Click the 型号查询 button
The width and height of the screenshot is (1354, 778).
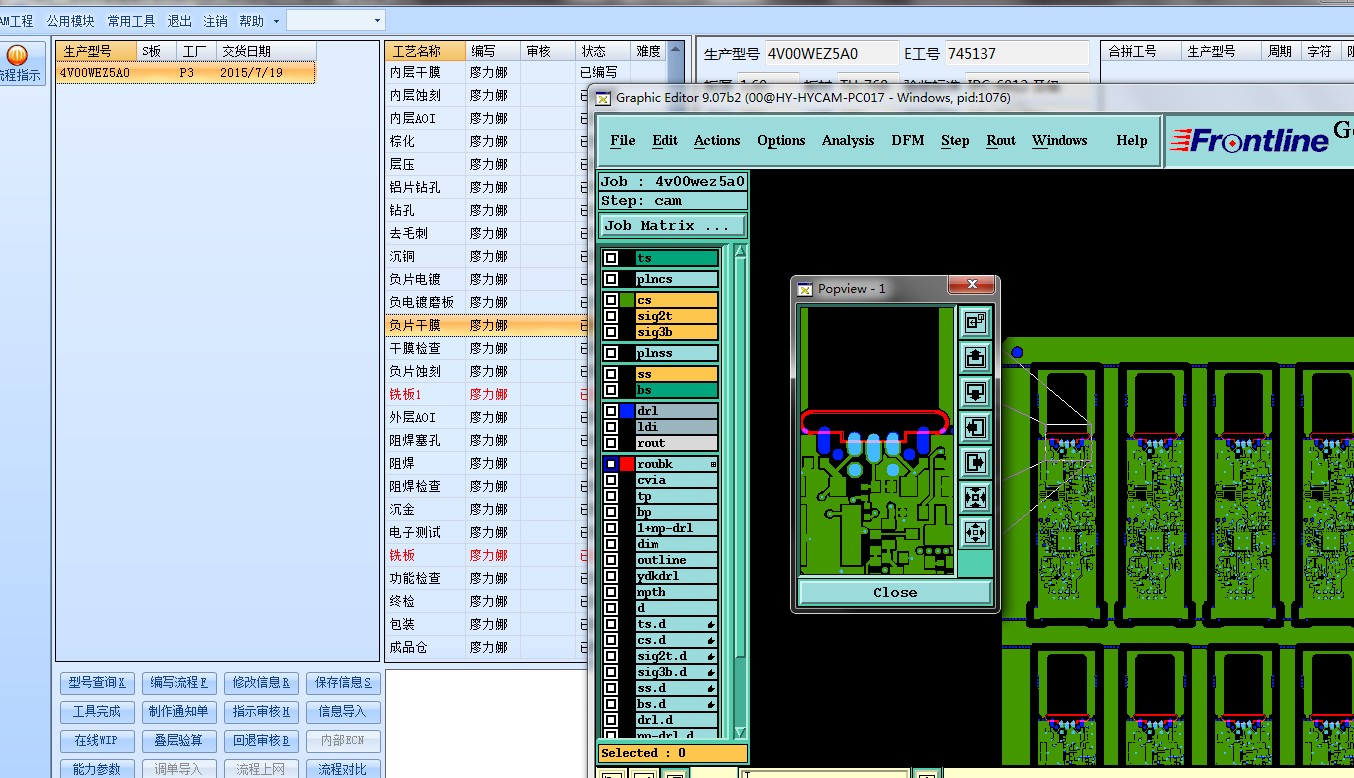97,683
